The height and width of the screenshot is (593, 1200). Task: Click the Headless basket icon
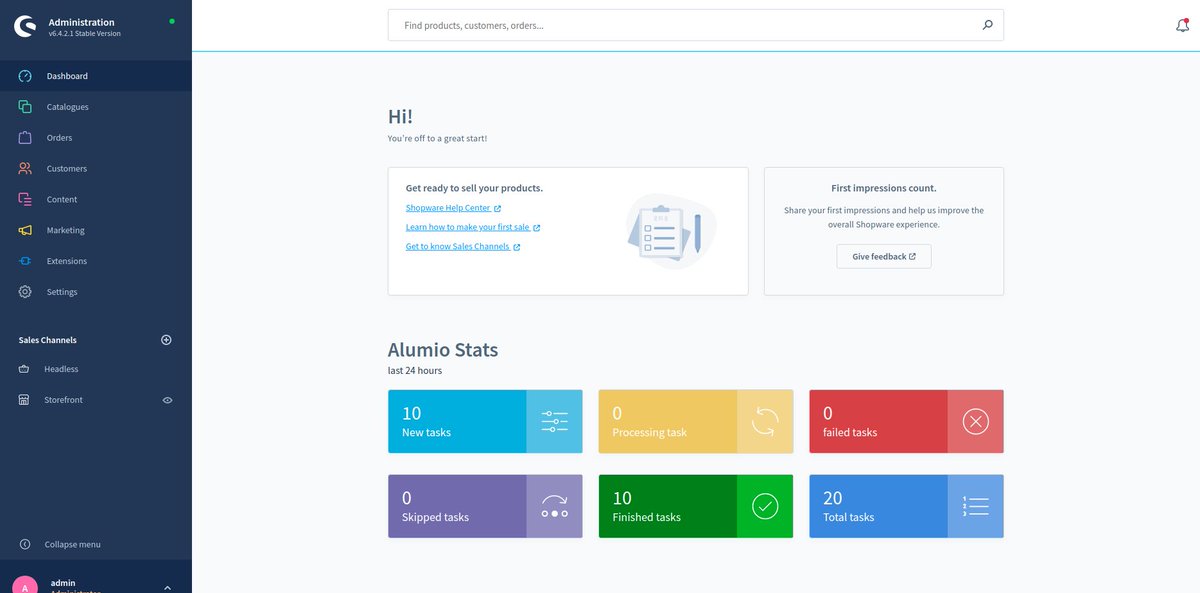click(24, 369)
